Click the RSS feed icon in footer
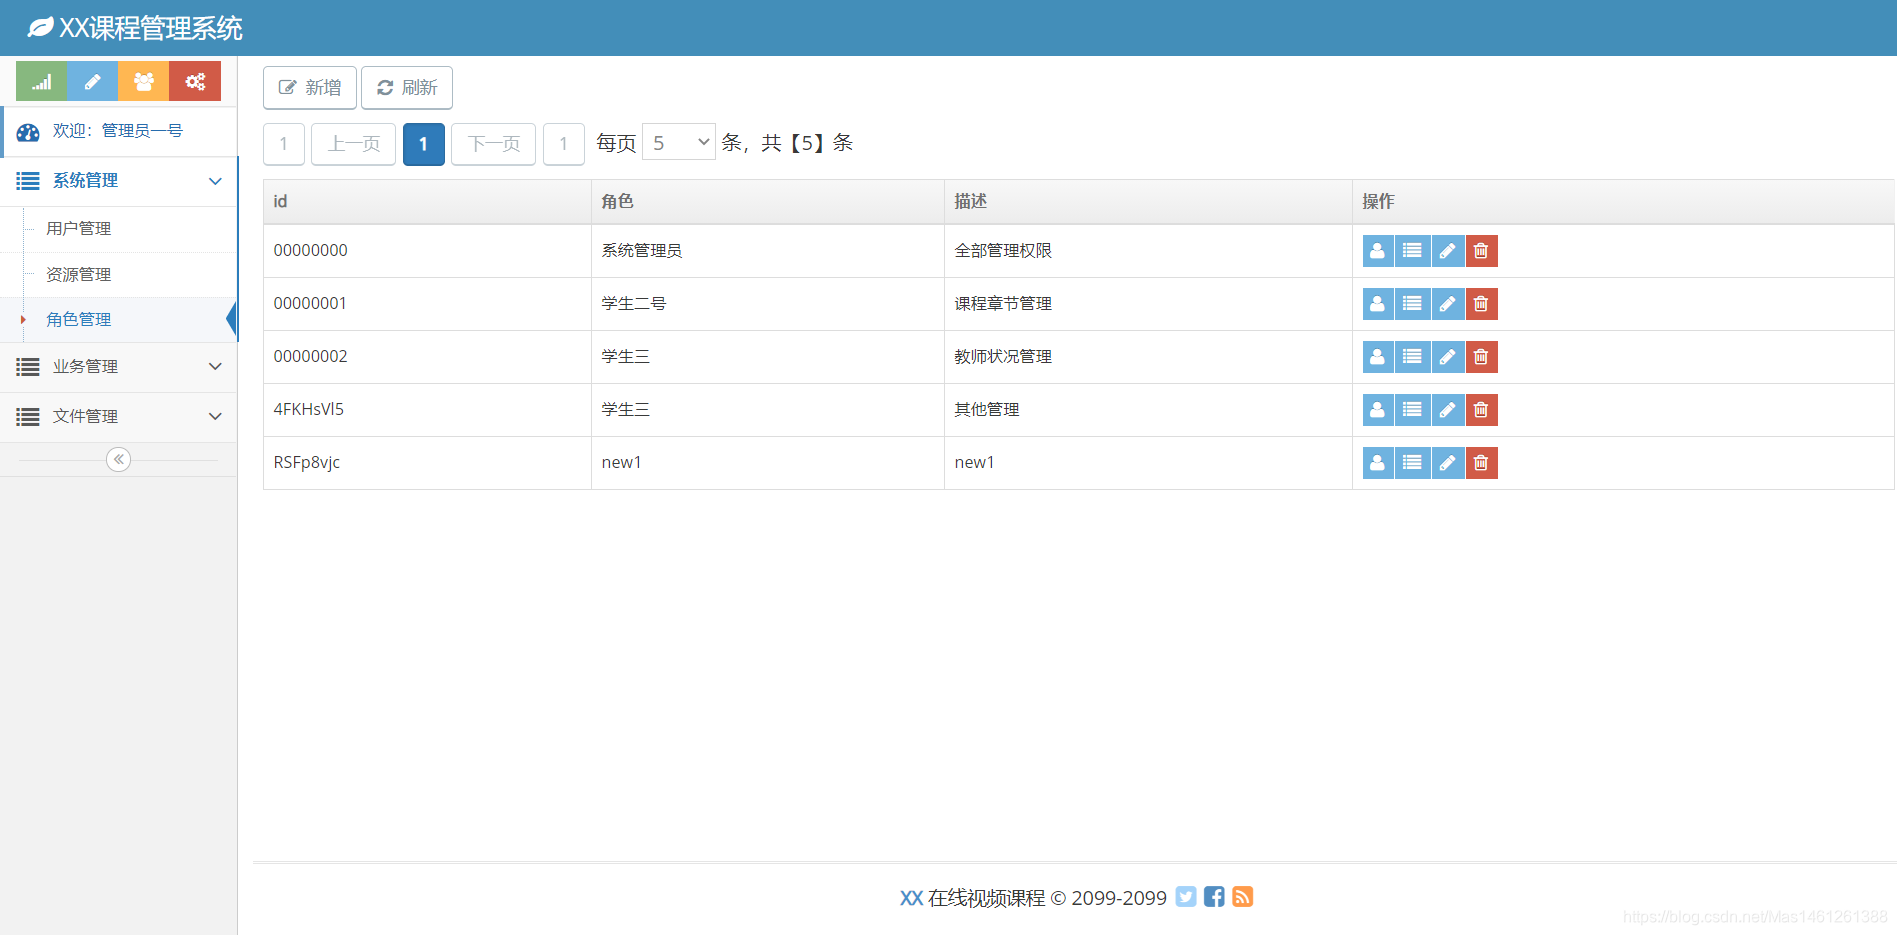 pyautogui.click(x=1243, y=897)
